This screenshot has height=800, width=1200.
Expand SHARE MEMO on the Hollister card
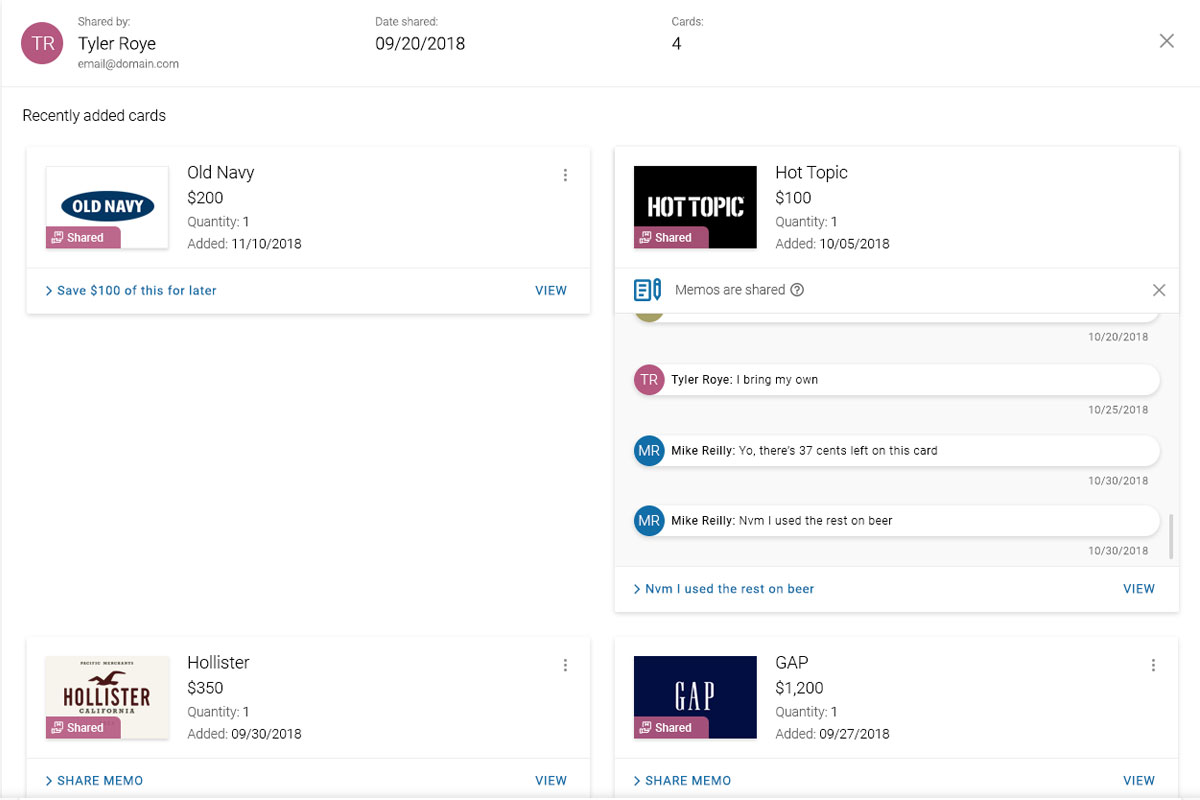(94, 781)
